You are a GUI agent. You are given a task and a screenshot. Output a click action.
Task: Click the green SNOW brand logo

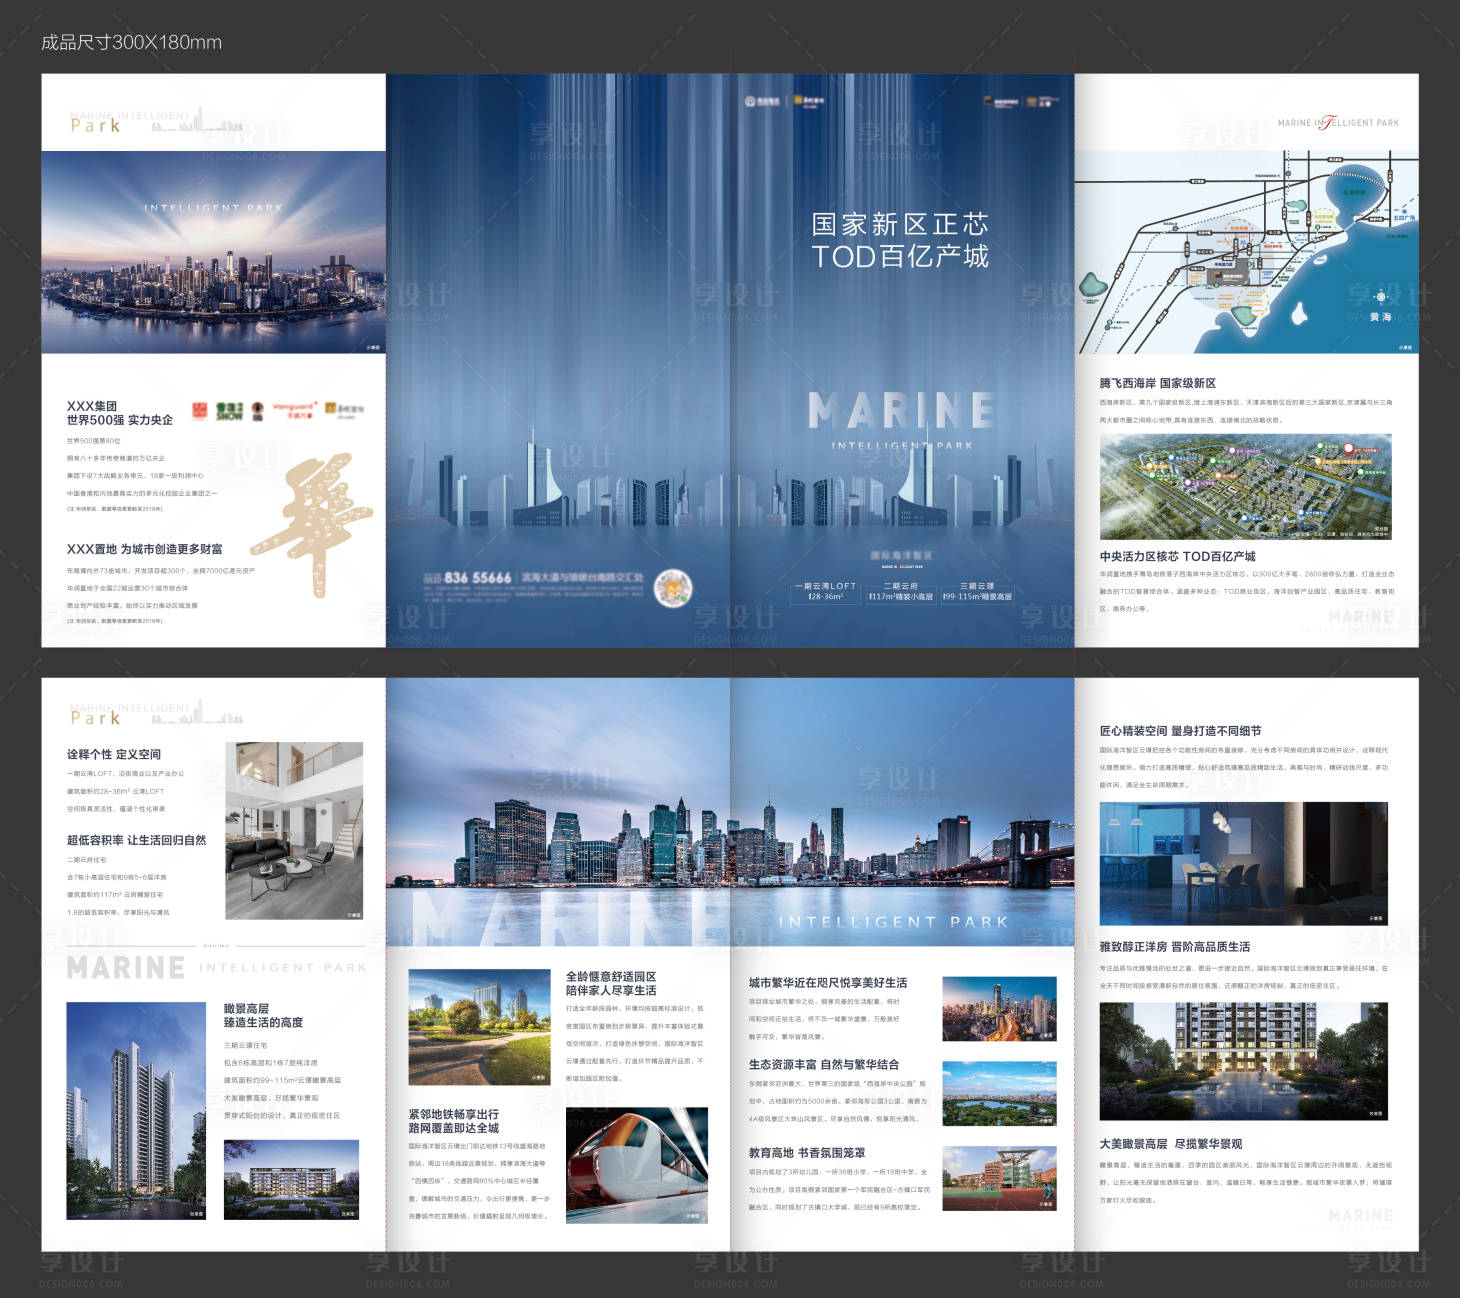[230, 411]
